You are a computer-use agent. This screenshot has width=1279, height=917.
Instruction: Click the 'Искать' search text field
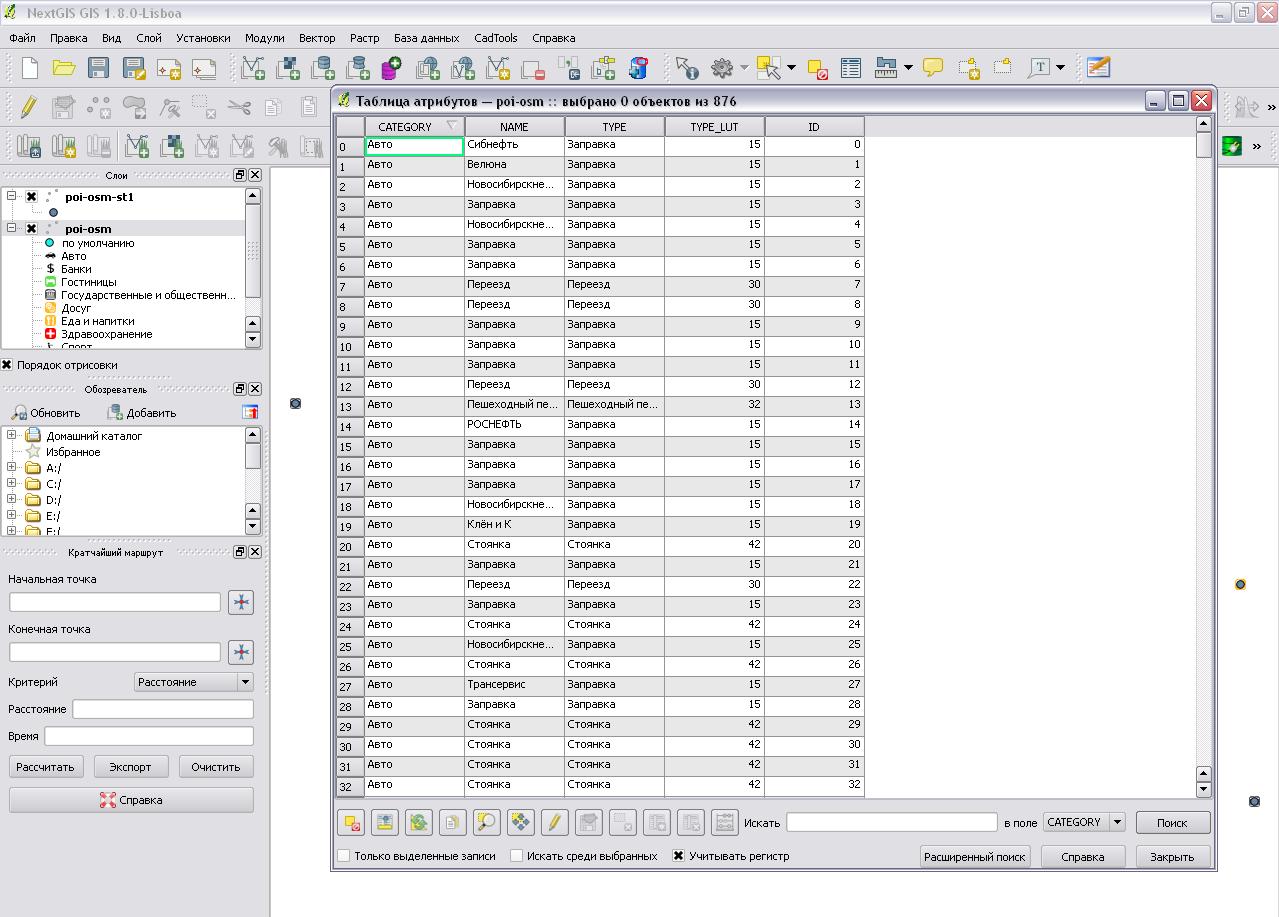(891, 822)
